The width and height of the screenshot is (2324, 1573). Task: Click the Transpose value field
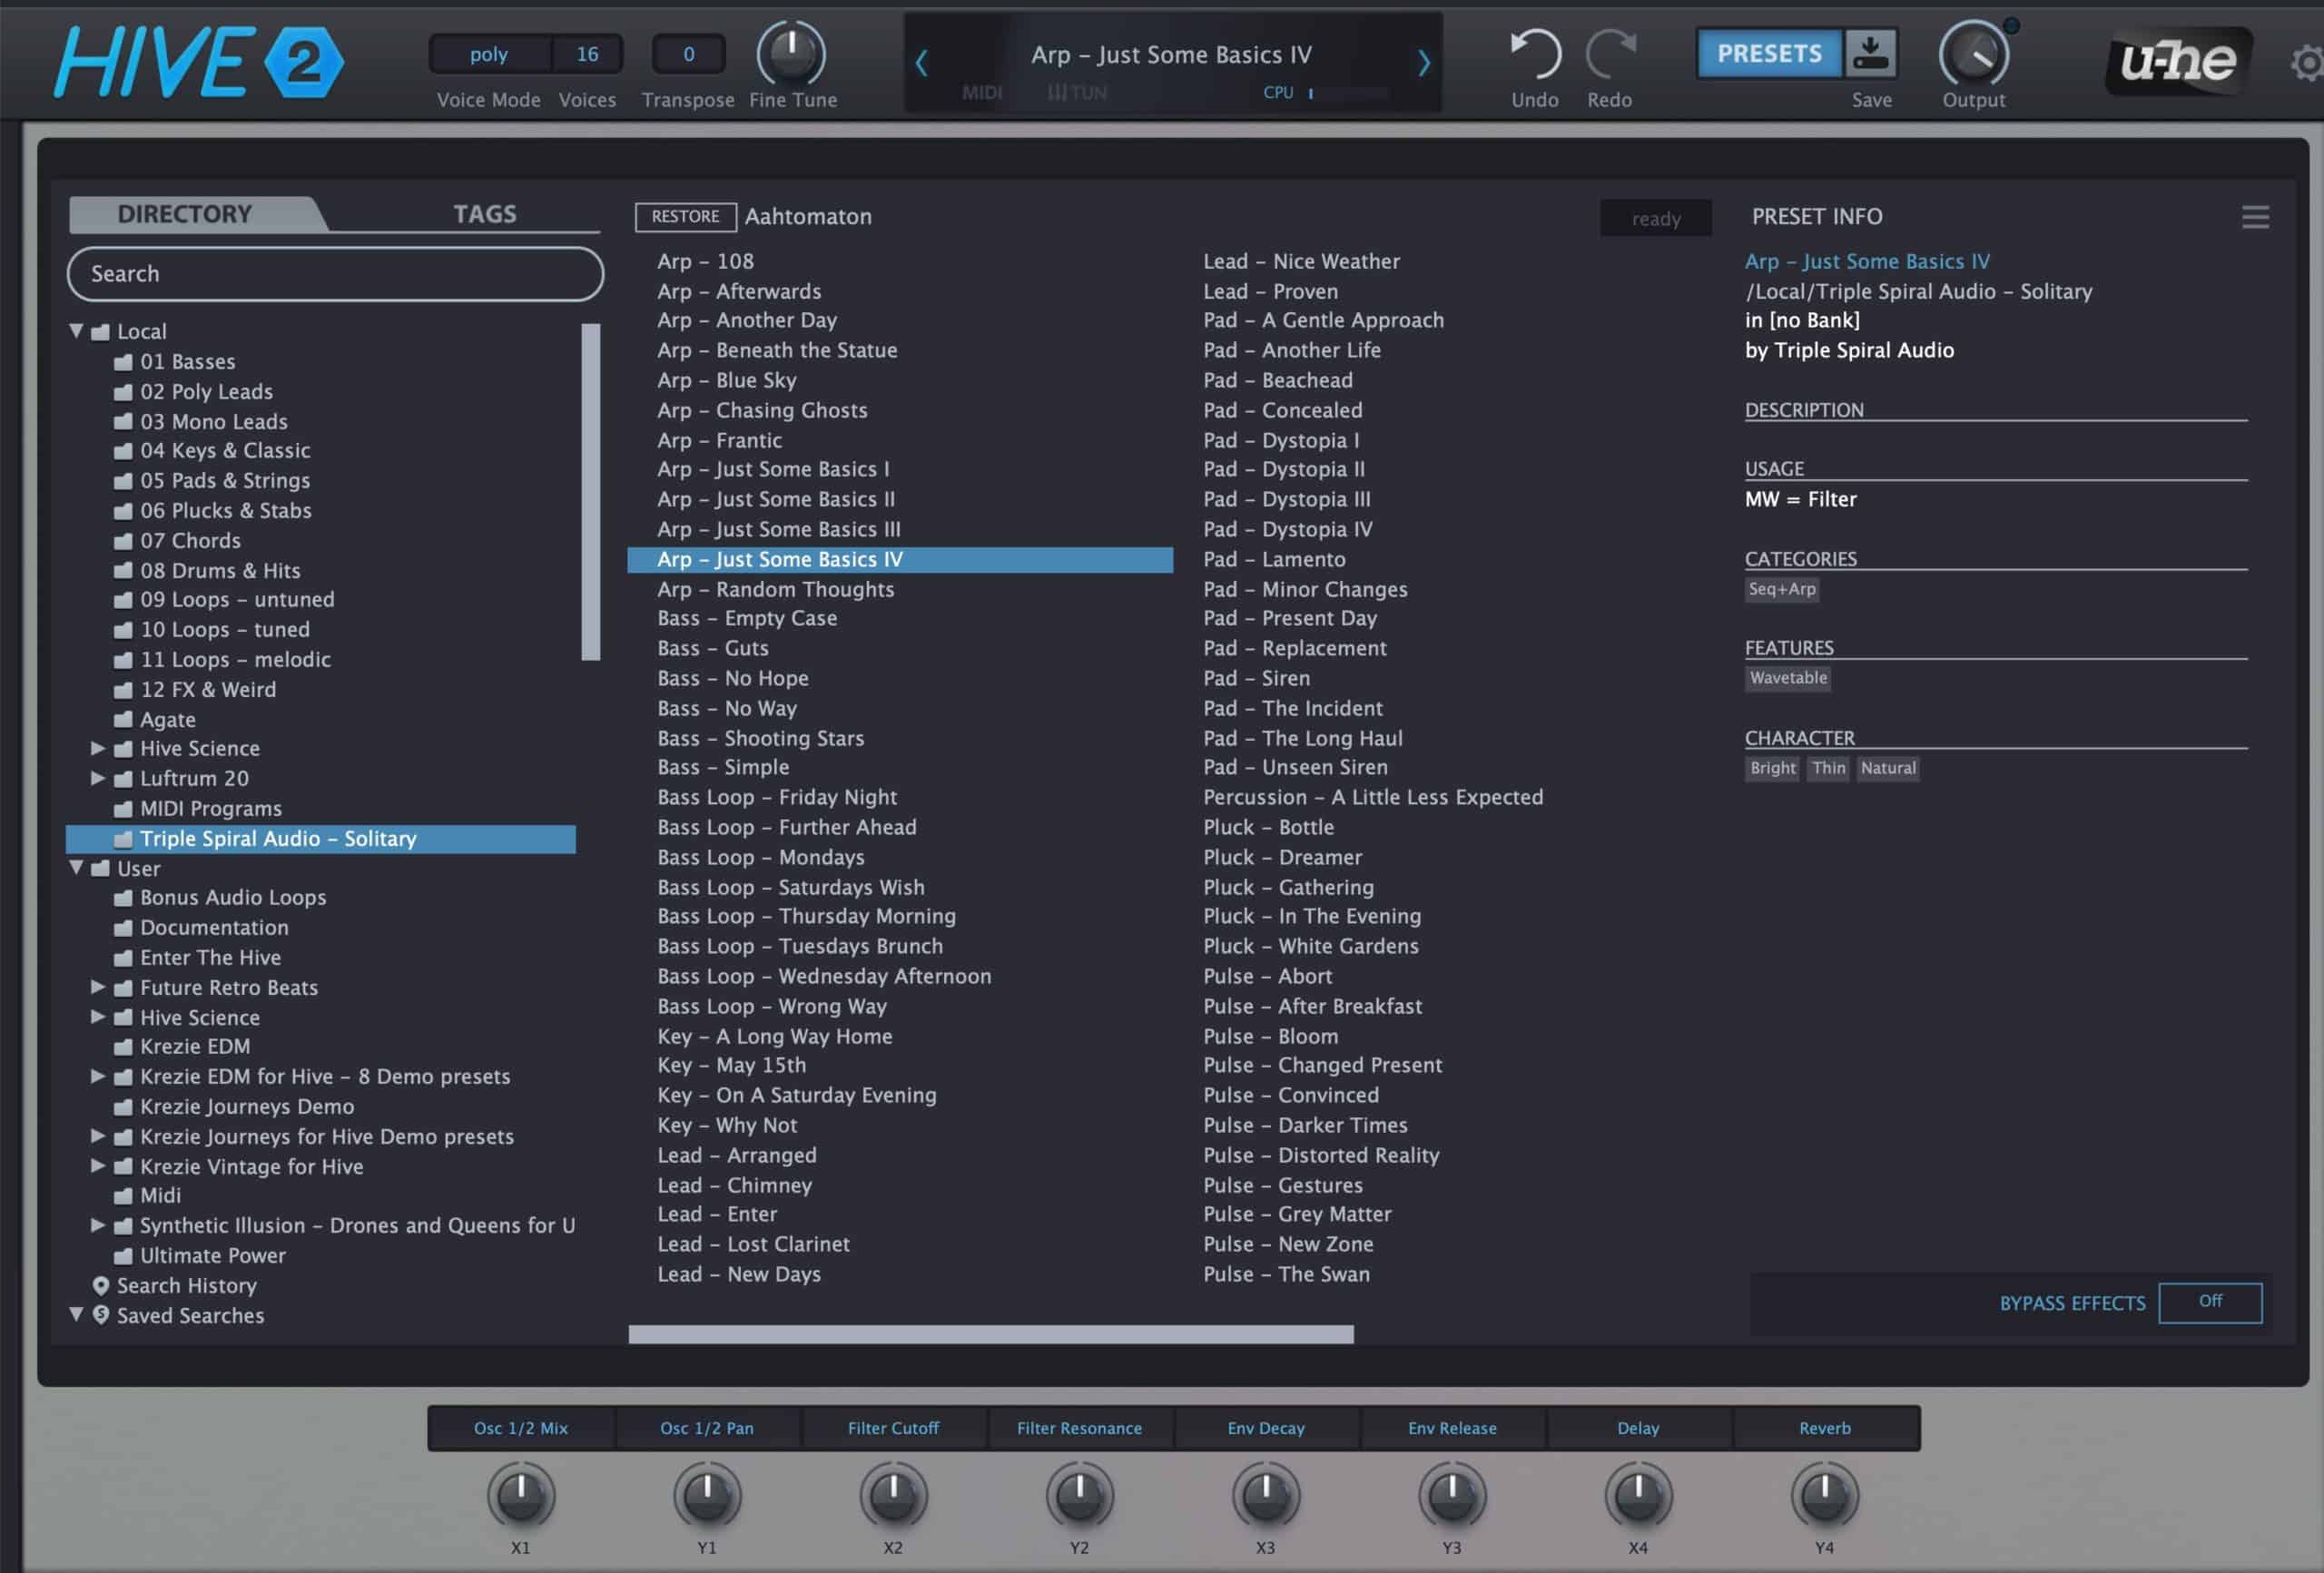tap(688, 54)
